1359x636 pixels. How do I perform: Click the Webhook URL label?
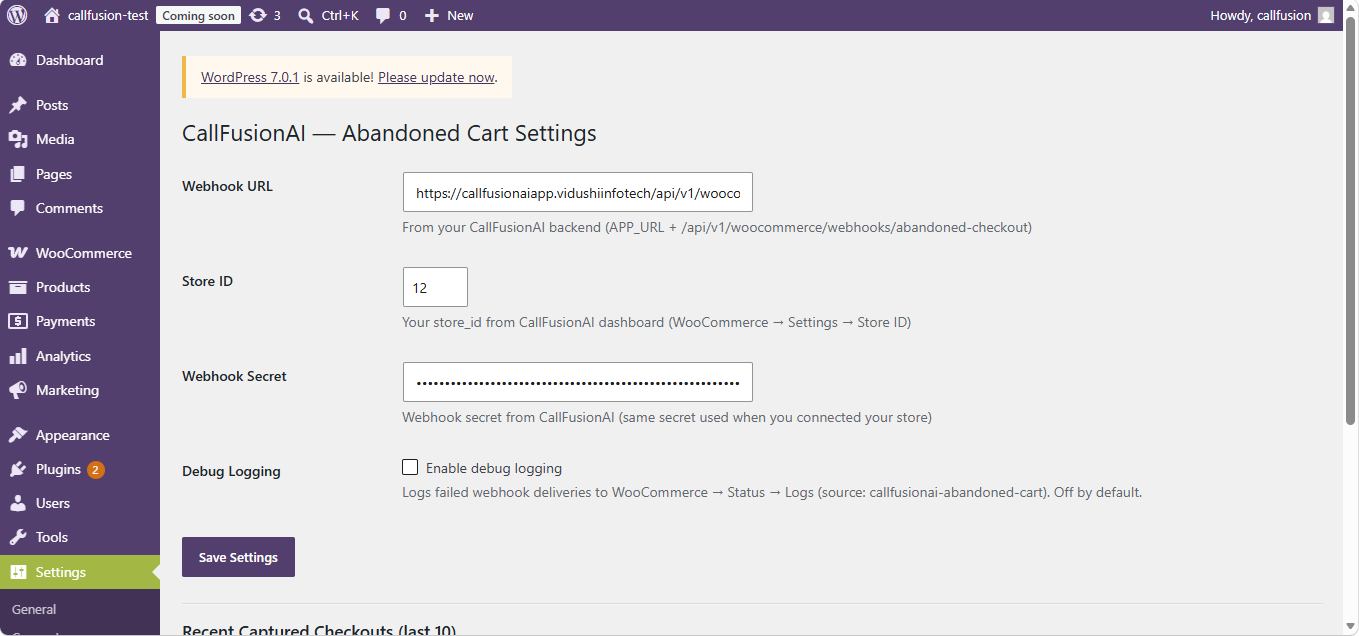click(x=227, y=186)
